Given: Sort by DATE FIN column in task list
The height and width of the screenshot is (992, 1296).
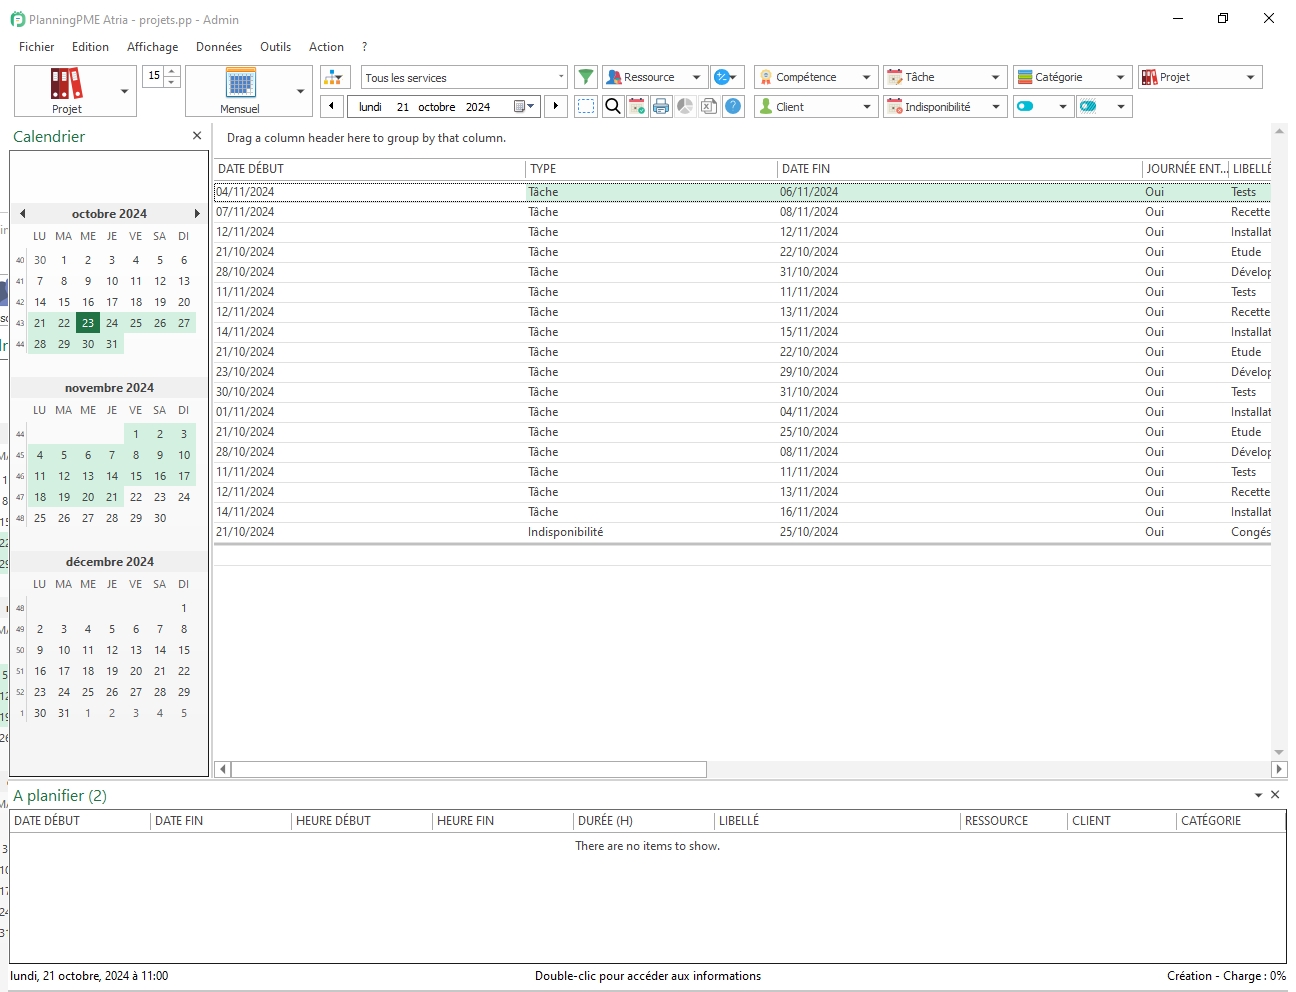Looking at the screenshot, I should click(x=960, y=169).
